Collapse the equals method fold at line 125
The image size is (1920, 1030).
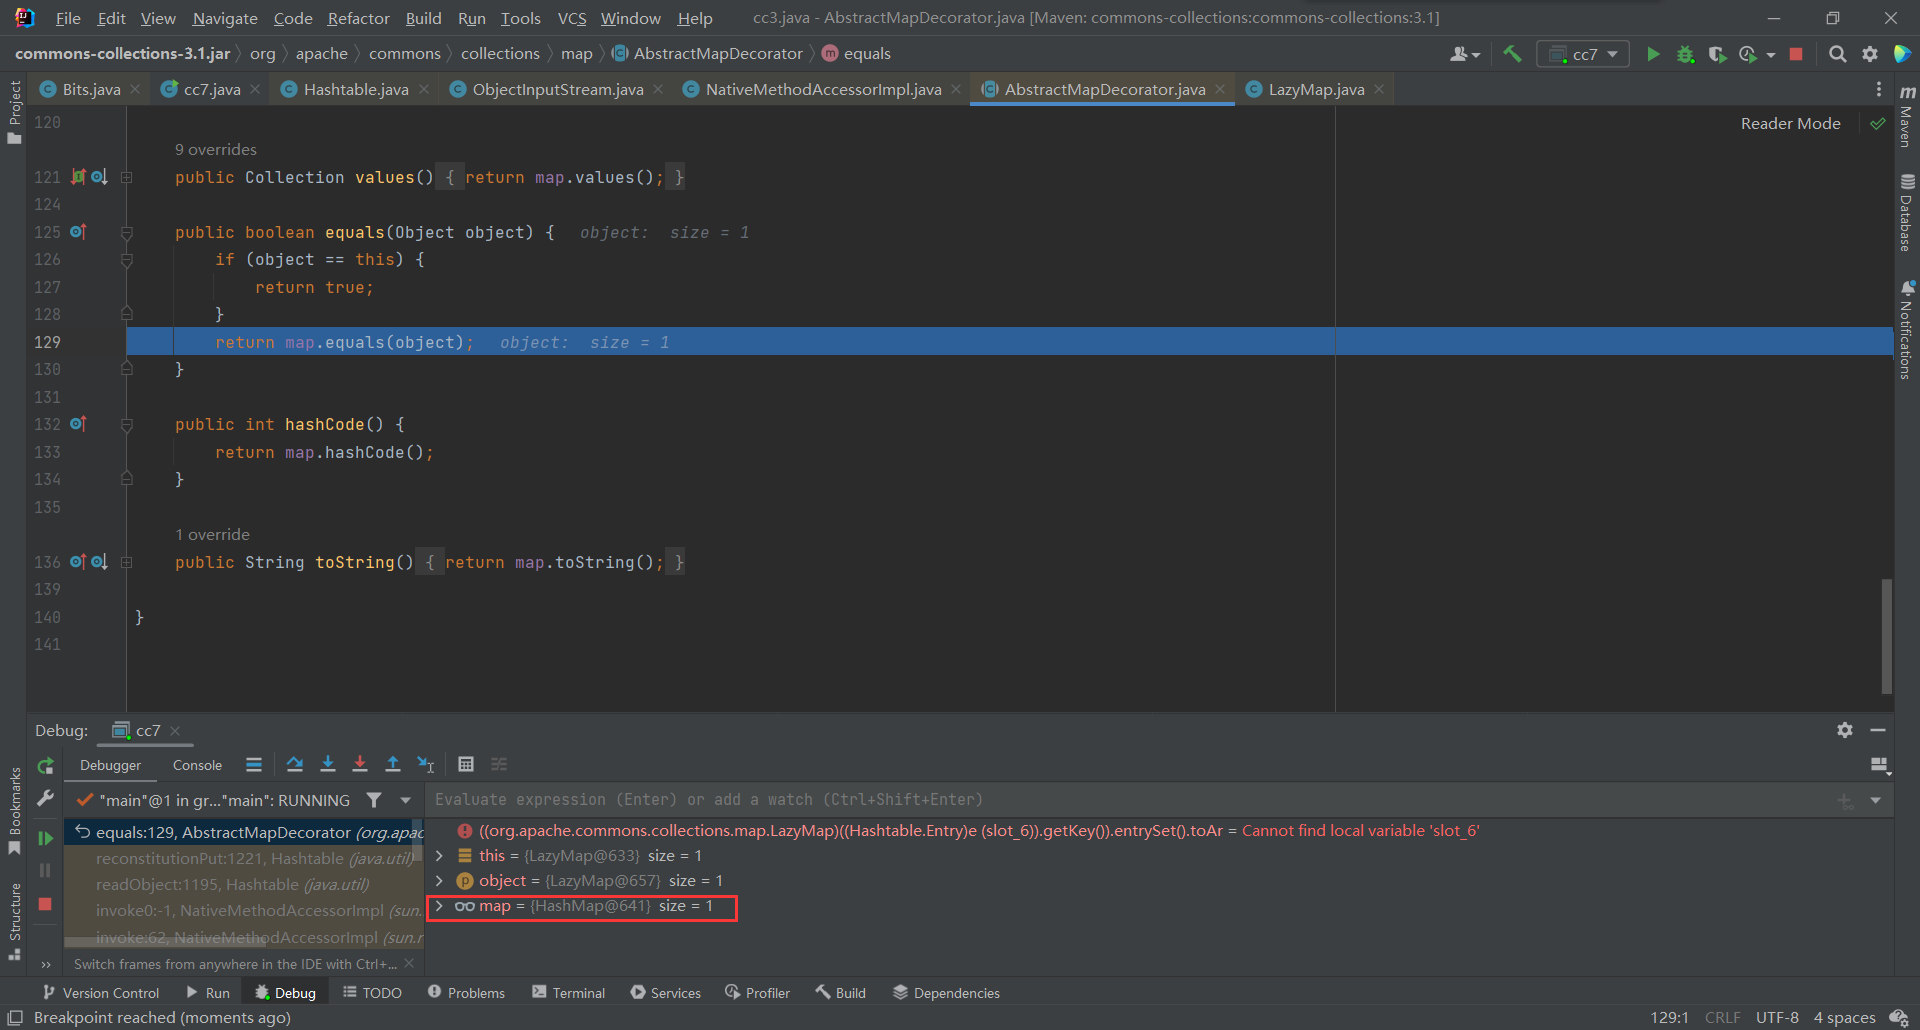[x=127, y=233]
